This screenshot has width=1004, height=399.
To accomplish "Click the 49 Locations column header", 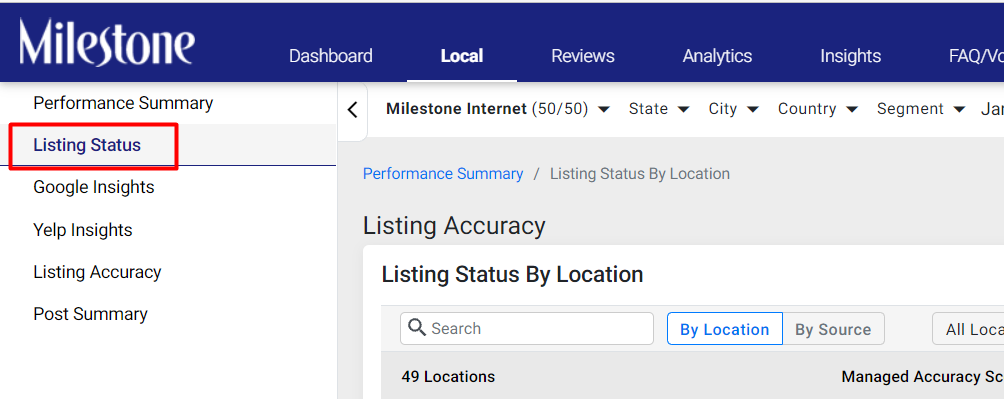I will [448, 377].
